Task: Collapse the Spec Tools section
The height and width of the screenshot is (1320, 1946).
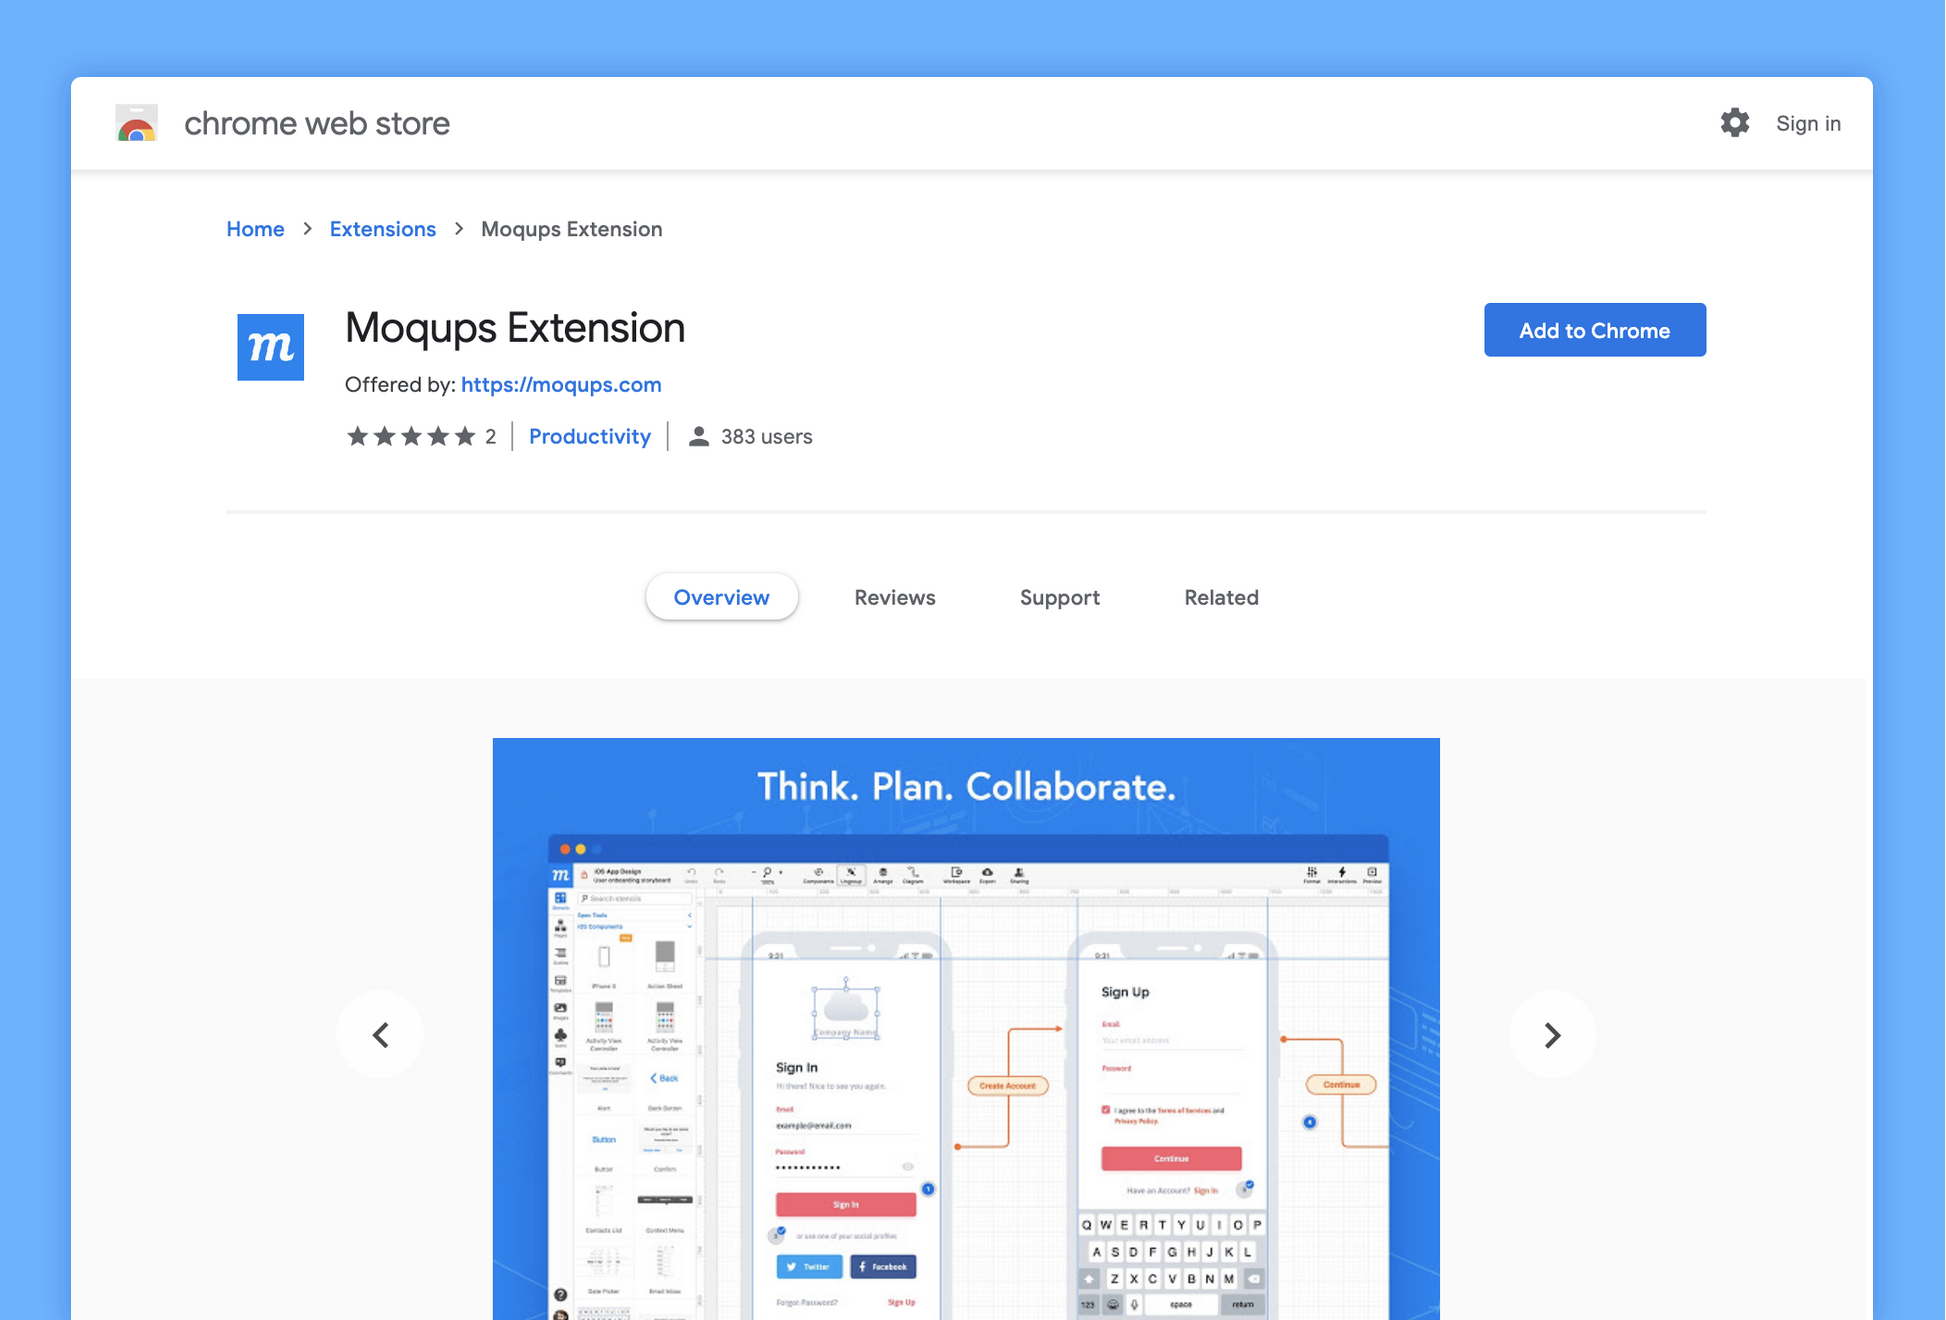Action: (688, 915)
